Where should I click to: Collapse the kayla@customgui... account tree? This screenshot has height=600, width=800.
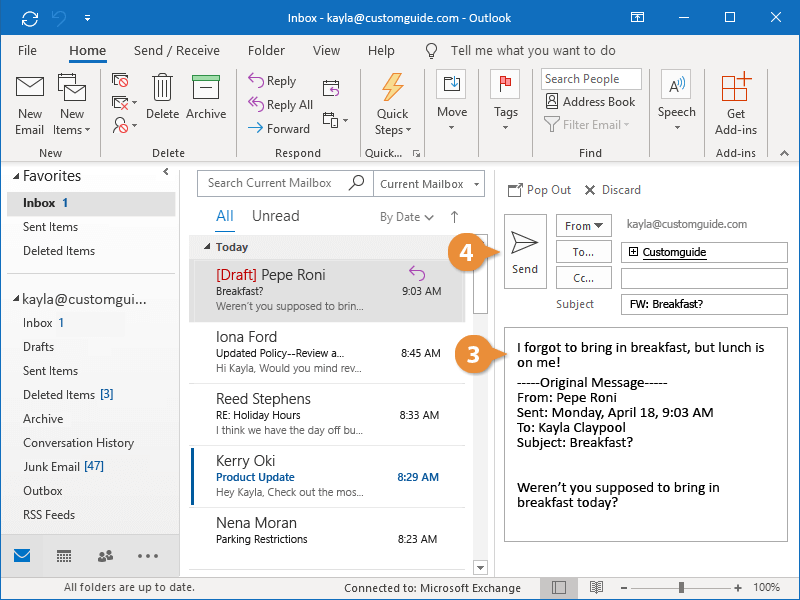(16, 299)
